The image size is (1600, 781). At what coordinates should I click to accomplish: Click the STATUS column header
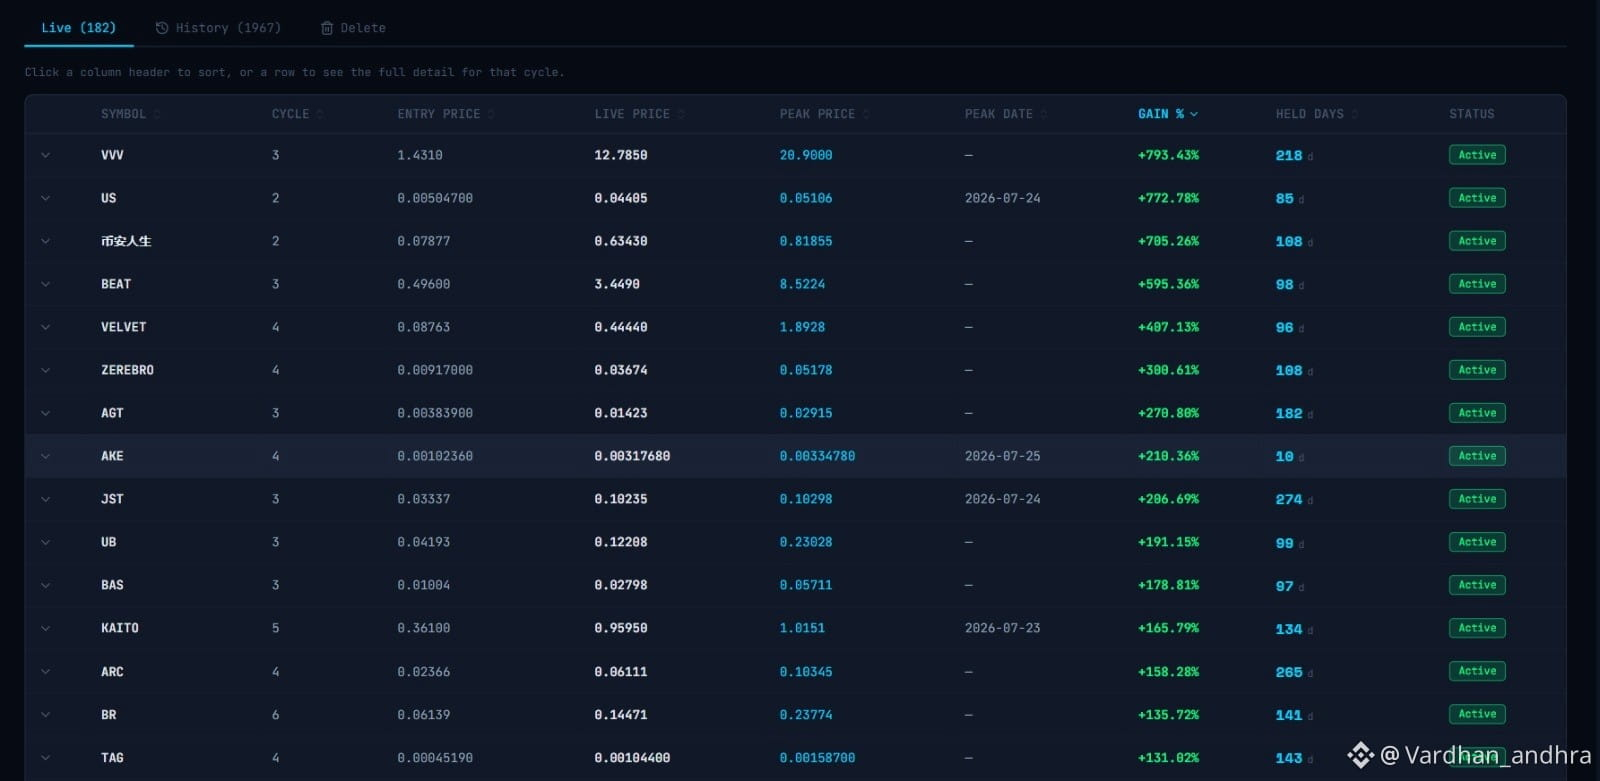1472,114
